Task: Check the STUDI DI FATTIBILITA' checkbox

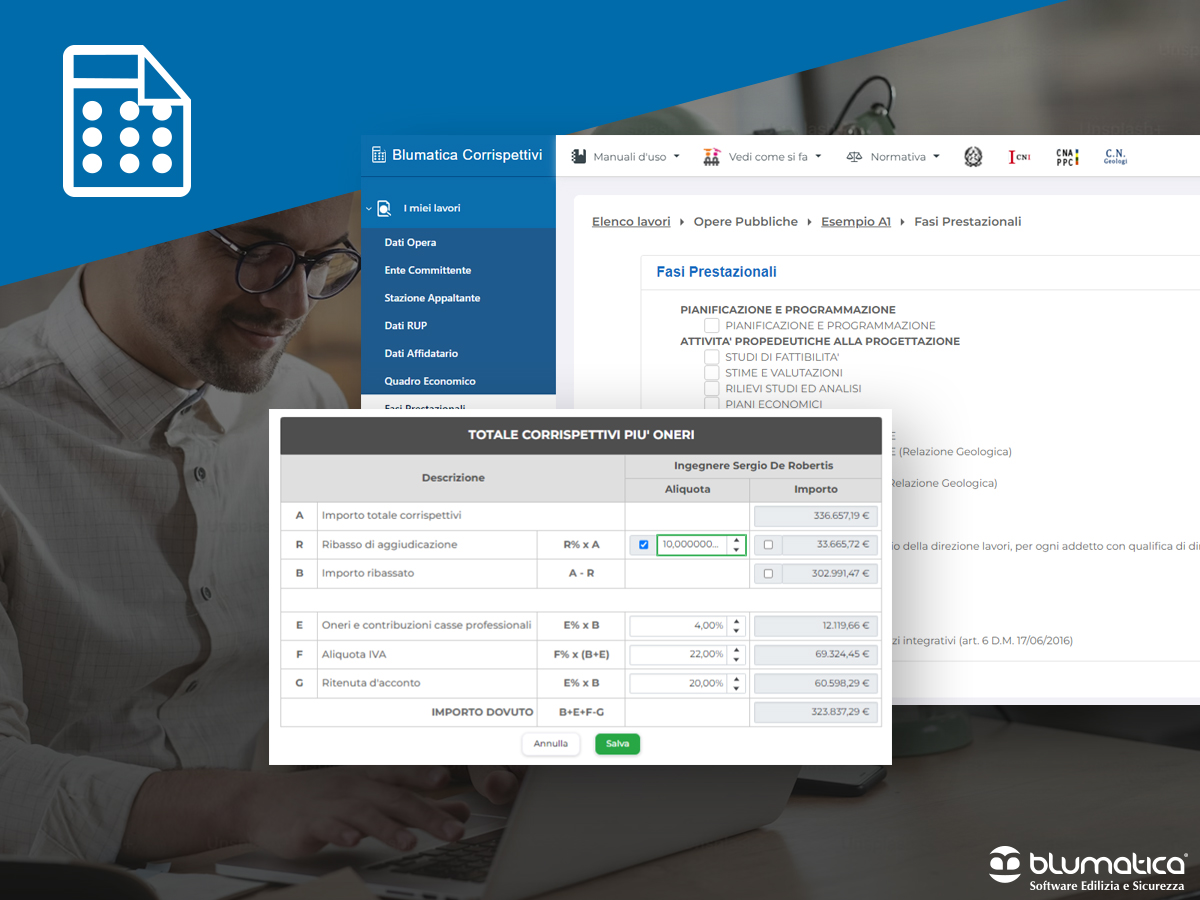Action: click(x=711, y=357)
